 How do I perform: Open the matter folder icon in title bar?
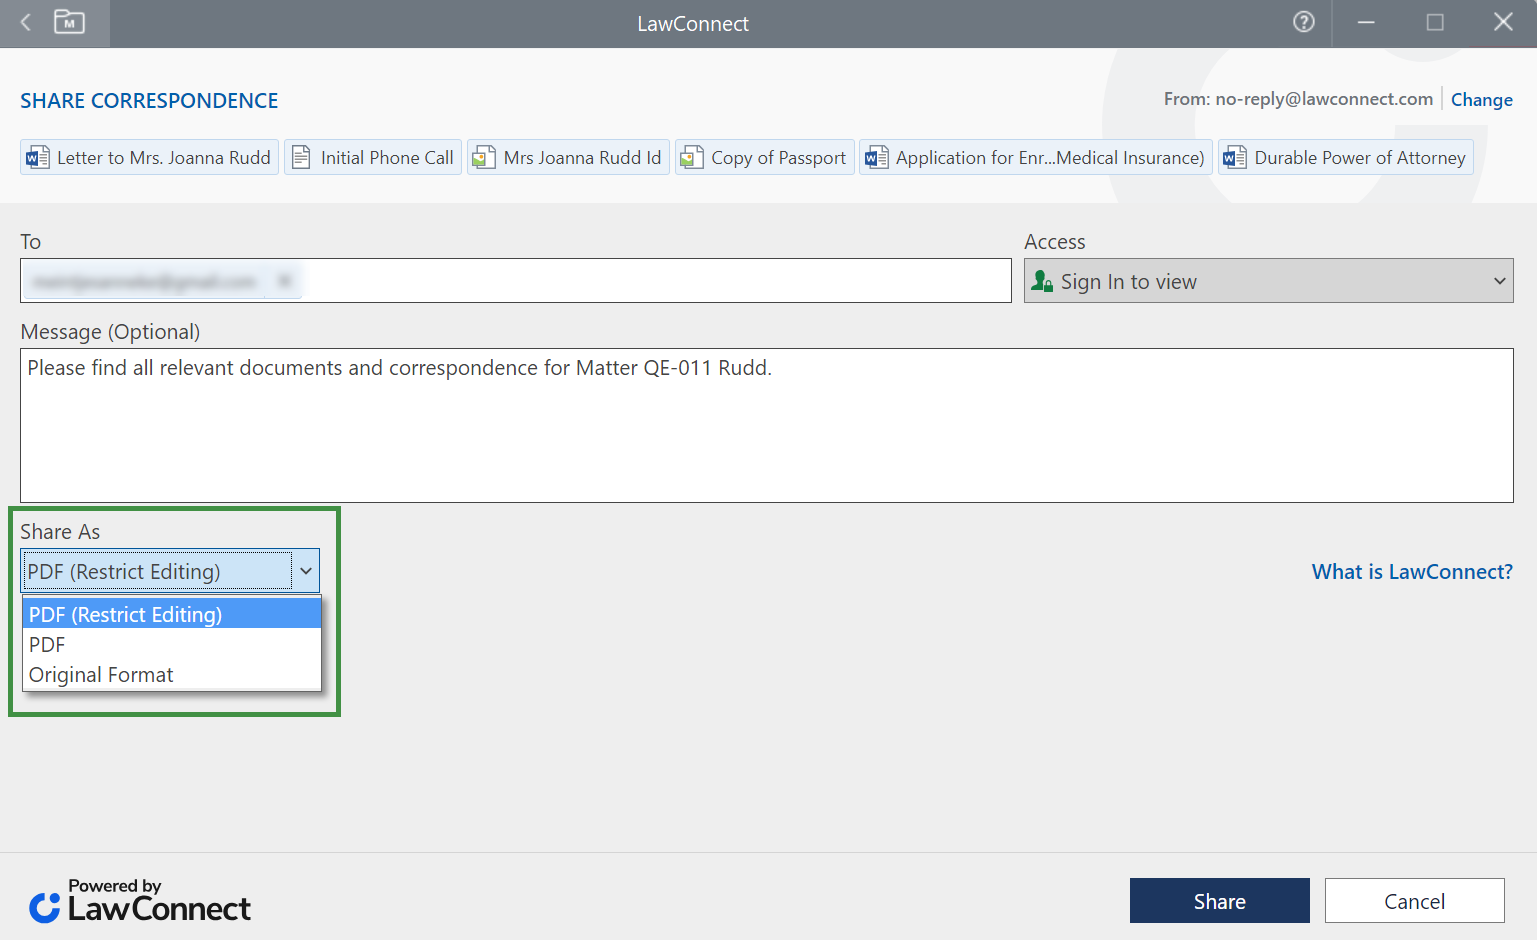[x=69, y=22]
